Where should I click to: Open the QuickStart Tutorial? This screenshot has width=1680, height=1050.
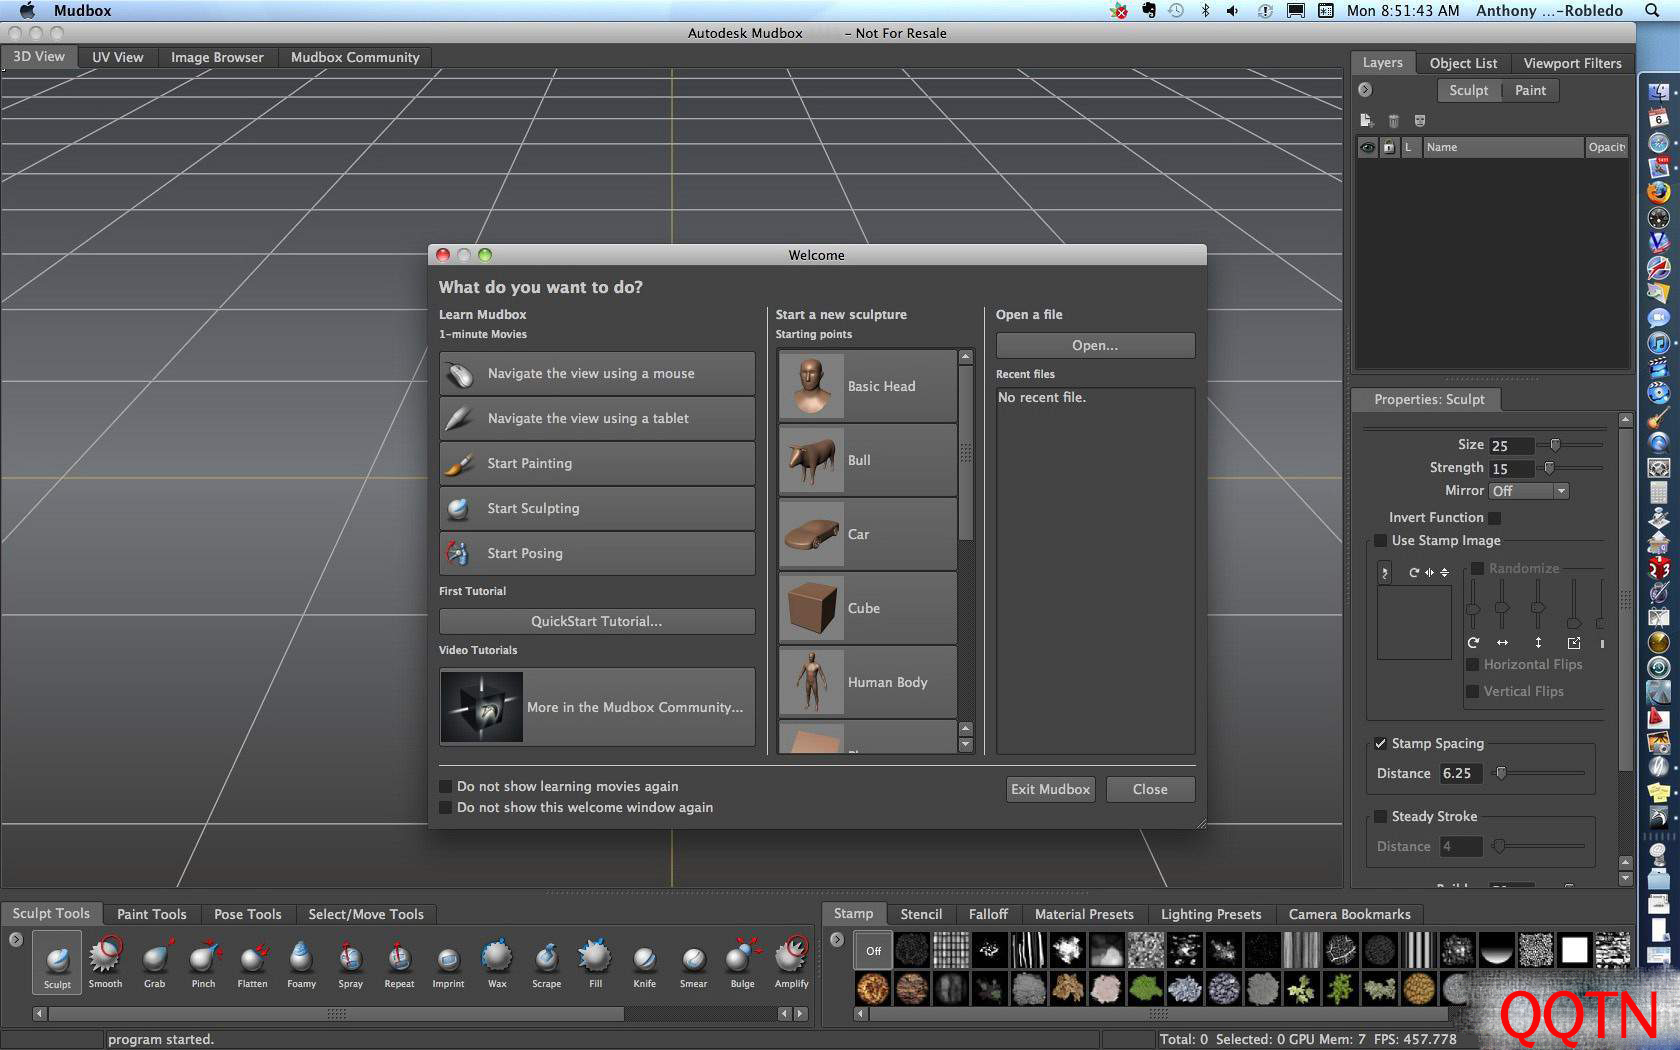[597, 621]
